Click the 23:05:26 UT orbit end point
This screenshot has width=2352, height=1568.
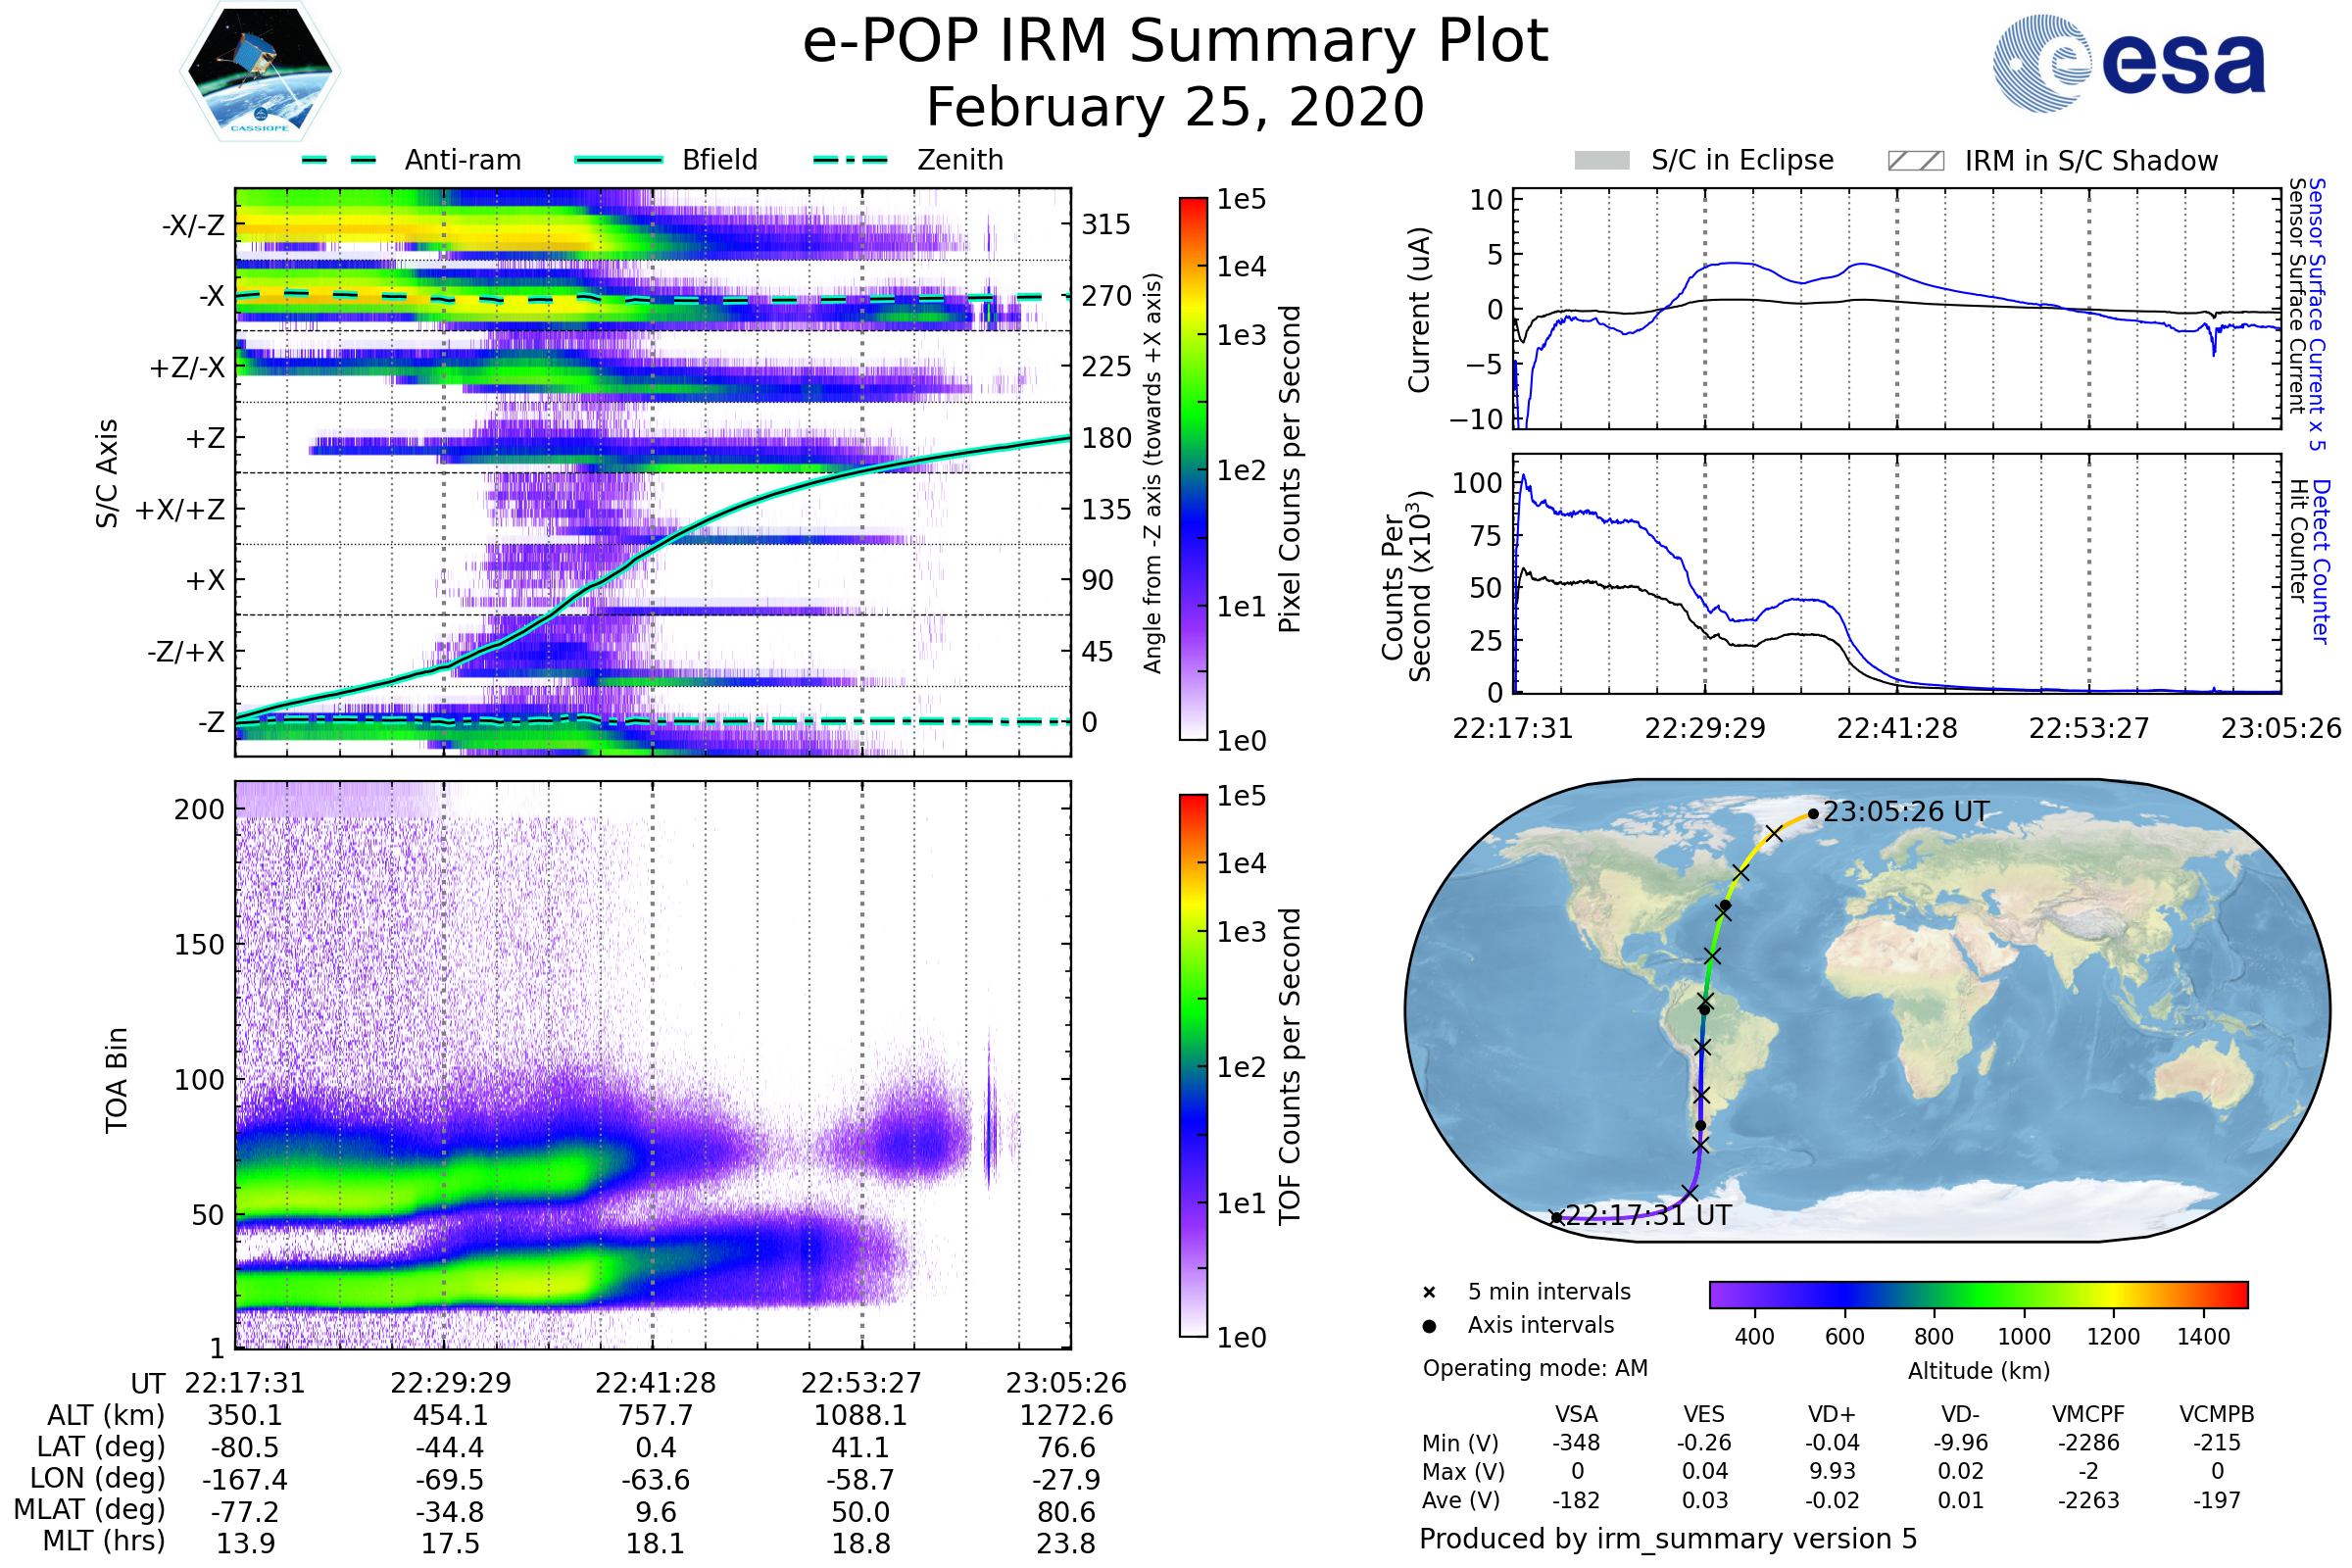(x=1813, y=814)
